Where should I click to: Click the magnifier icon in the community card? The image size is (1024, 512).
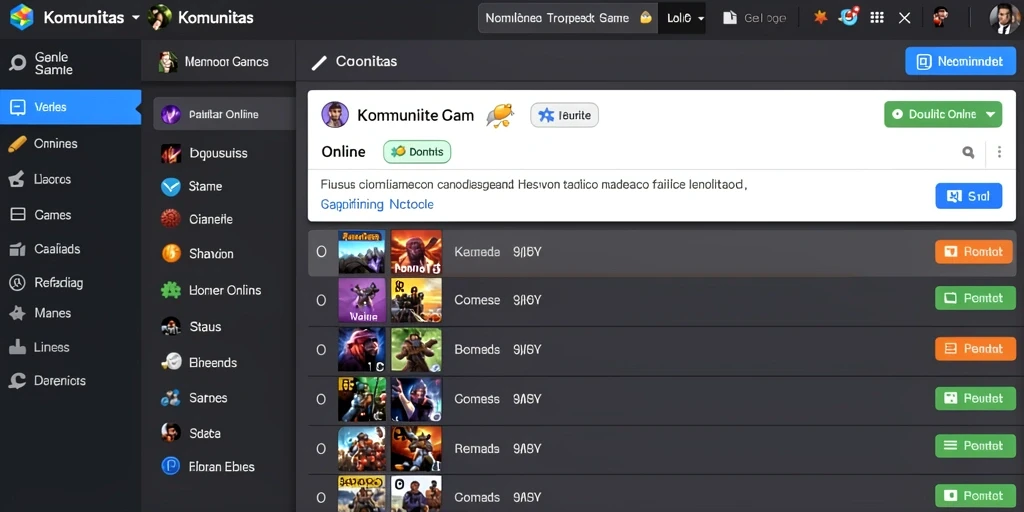(968, 152)
